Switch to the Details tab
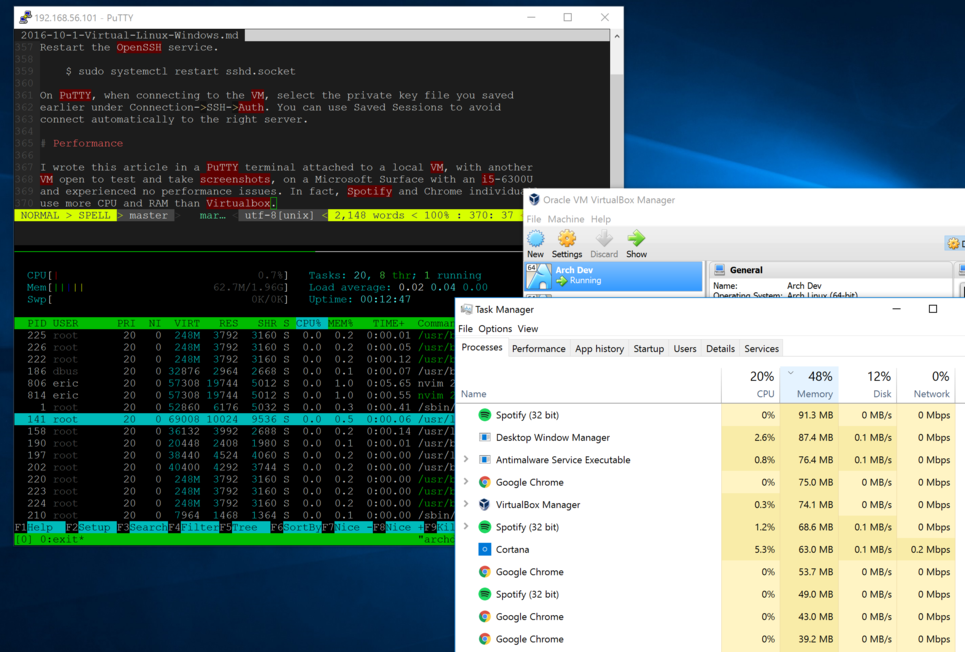This screenshot has width=965, height=652. (720, 348)
